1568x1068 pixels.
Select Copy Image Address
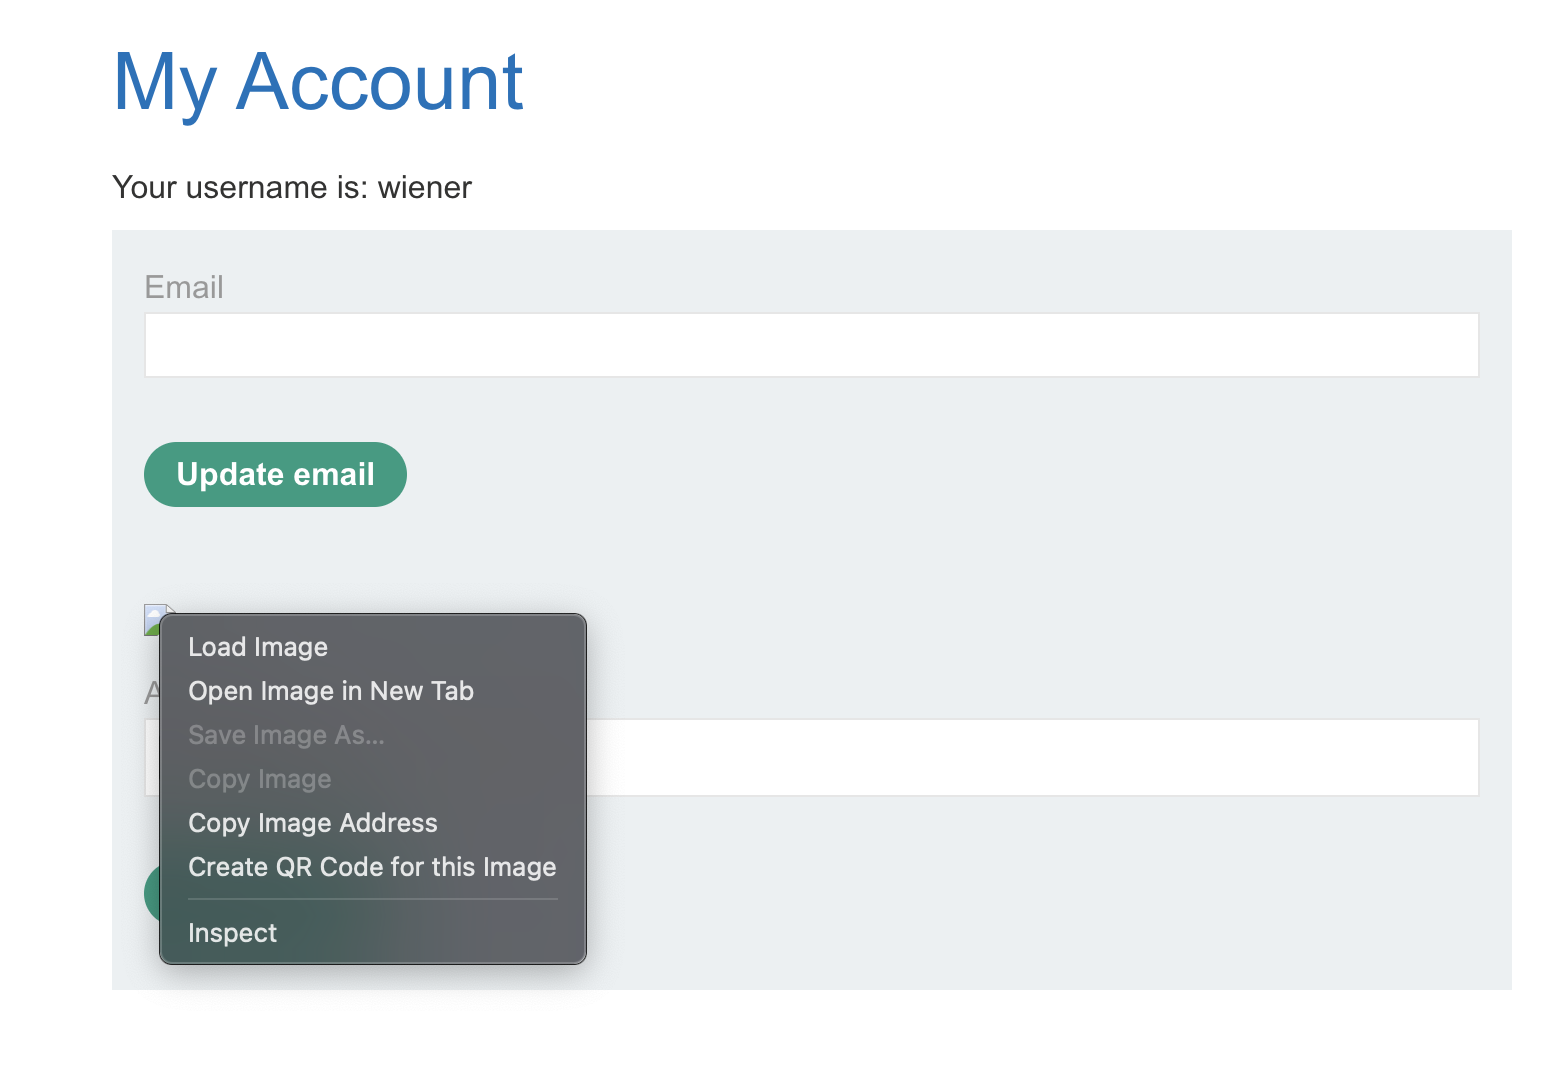[313, 823]
